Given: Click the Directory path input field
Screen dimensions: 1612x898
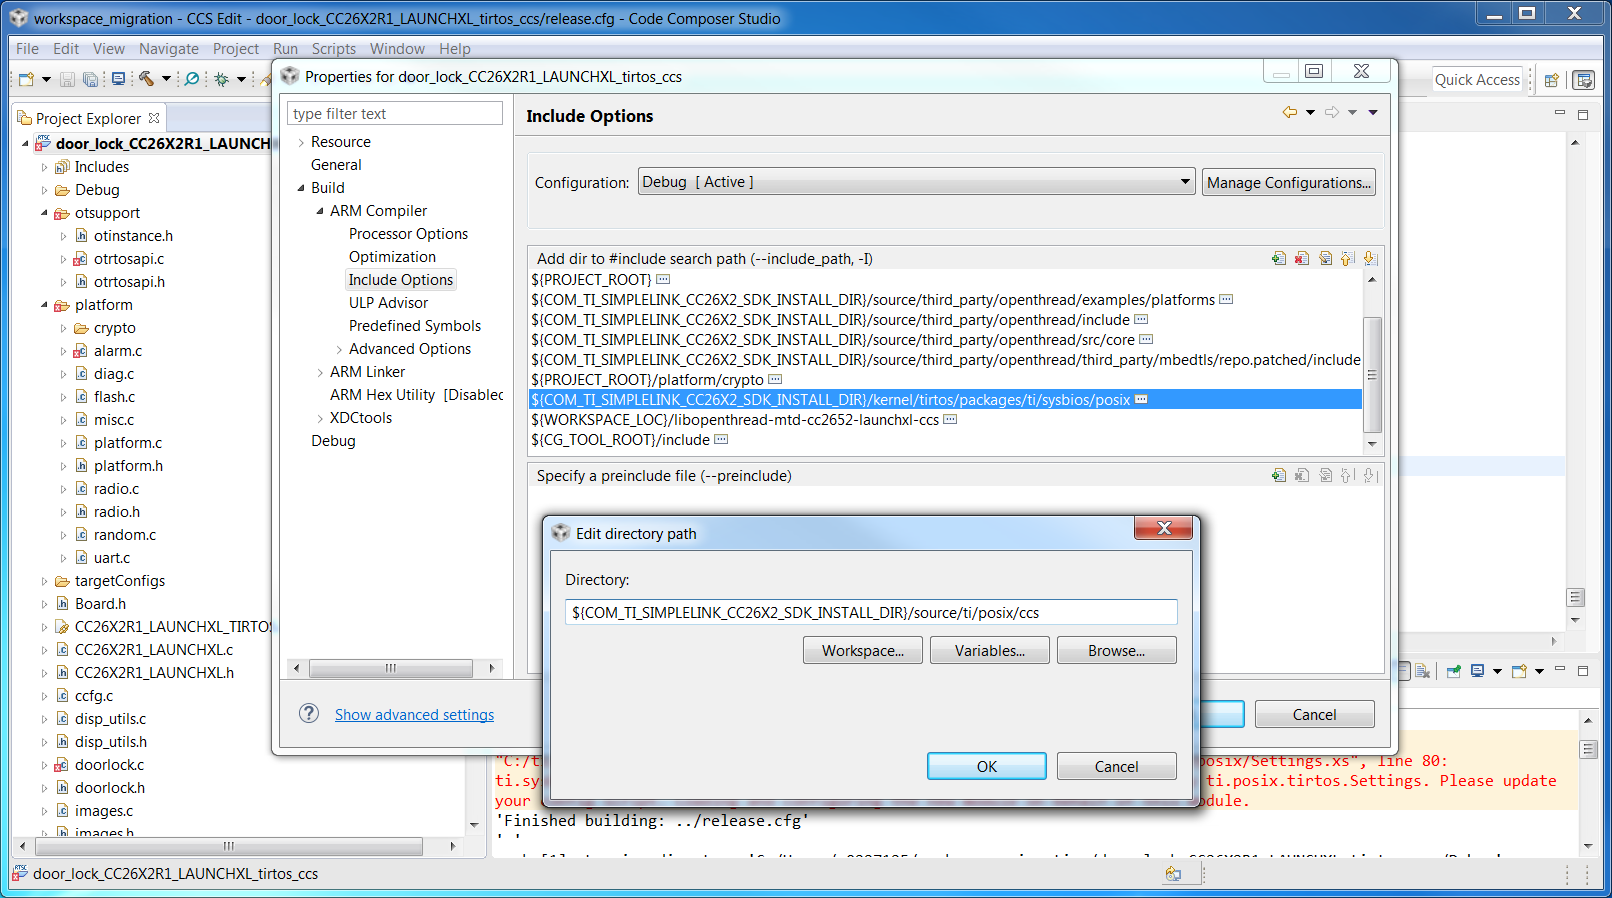Looking at the screenshot, I should 871,612.
